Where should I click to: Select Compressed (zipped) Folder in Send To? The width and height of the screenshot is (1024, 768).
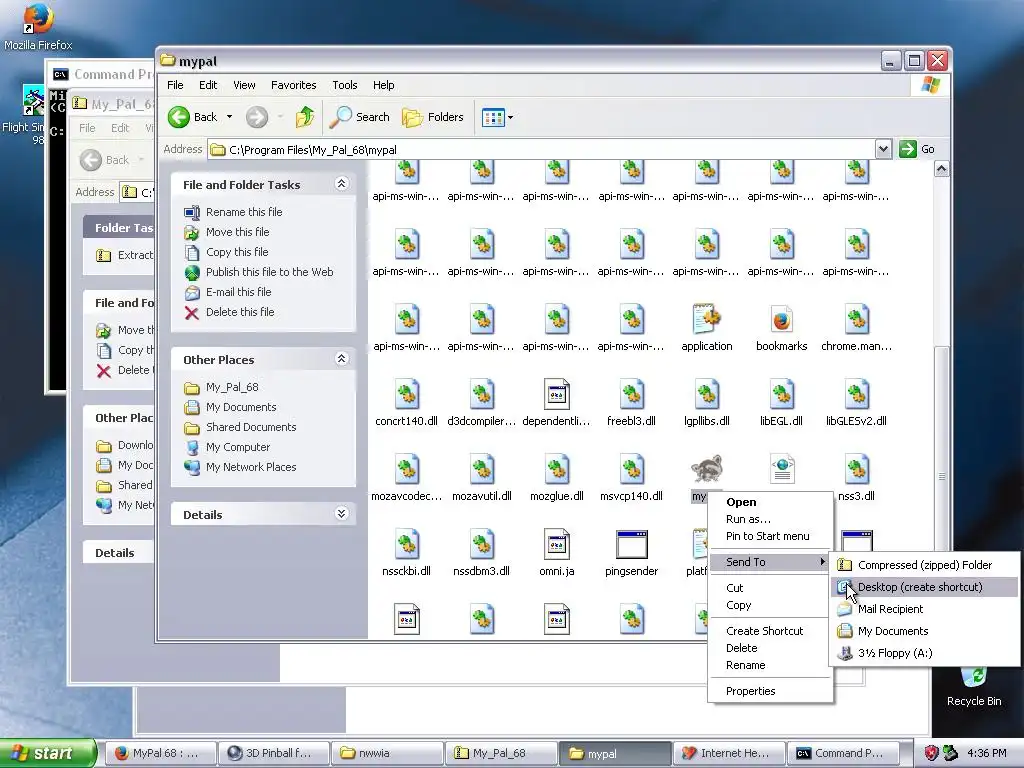click(x=925, y=565)
